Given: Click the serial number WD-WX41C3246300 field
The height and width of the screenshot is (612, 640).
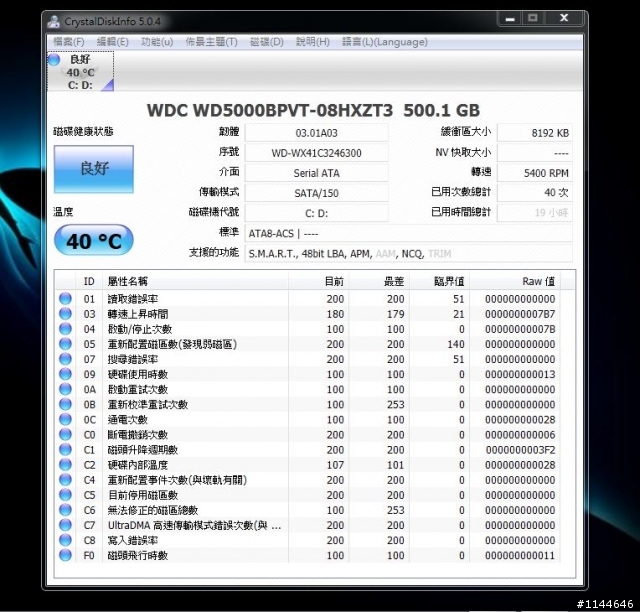Looking at the screenshot, I should pos(316,153).
